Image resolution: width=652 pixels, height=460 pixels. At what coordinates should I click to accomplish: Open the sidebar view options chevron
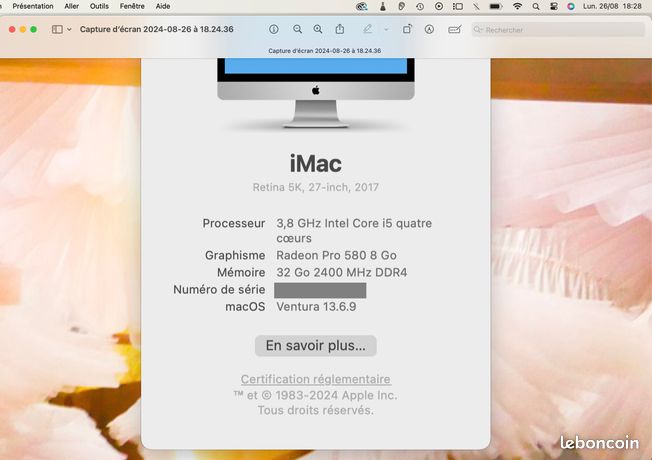pos(69,29)
